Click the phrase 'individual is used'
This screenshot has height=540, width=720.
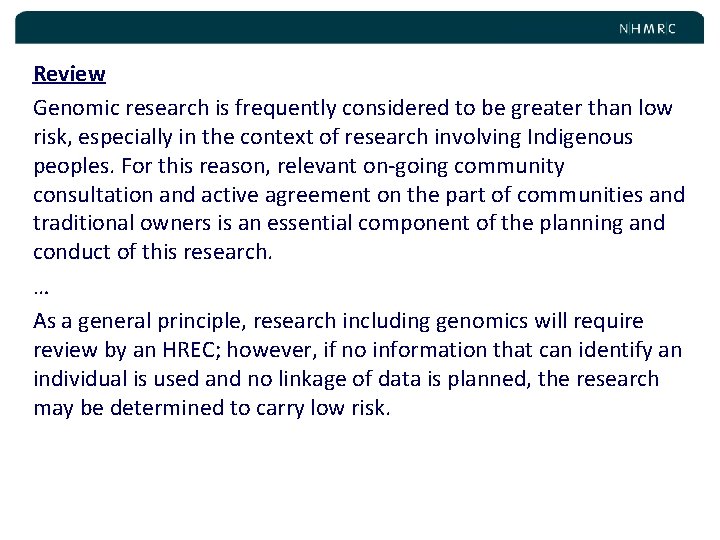pyautogui.click(x=119, y=379)
